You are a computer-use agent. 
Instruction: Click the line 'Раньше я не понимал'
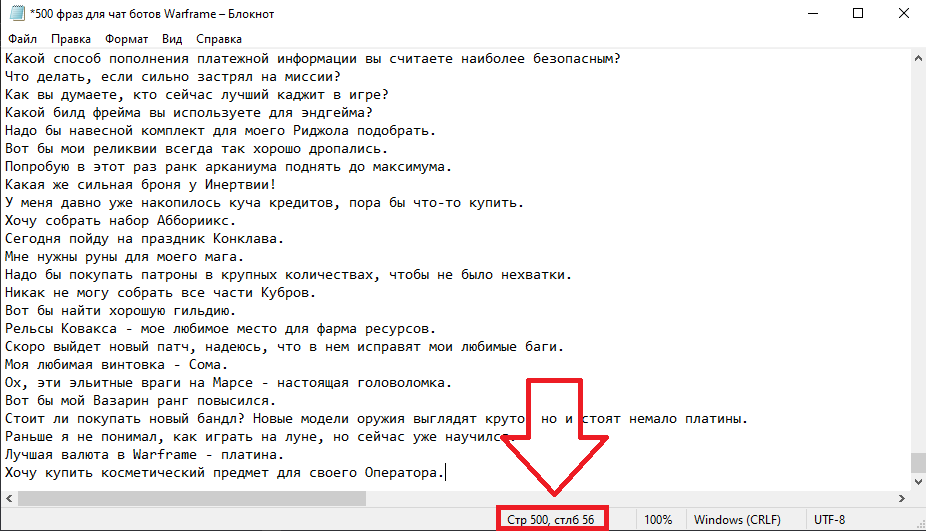260,437
